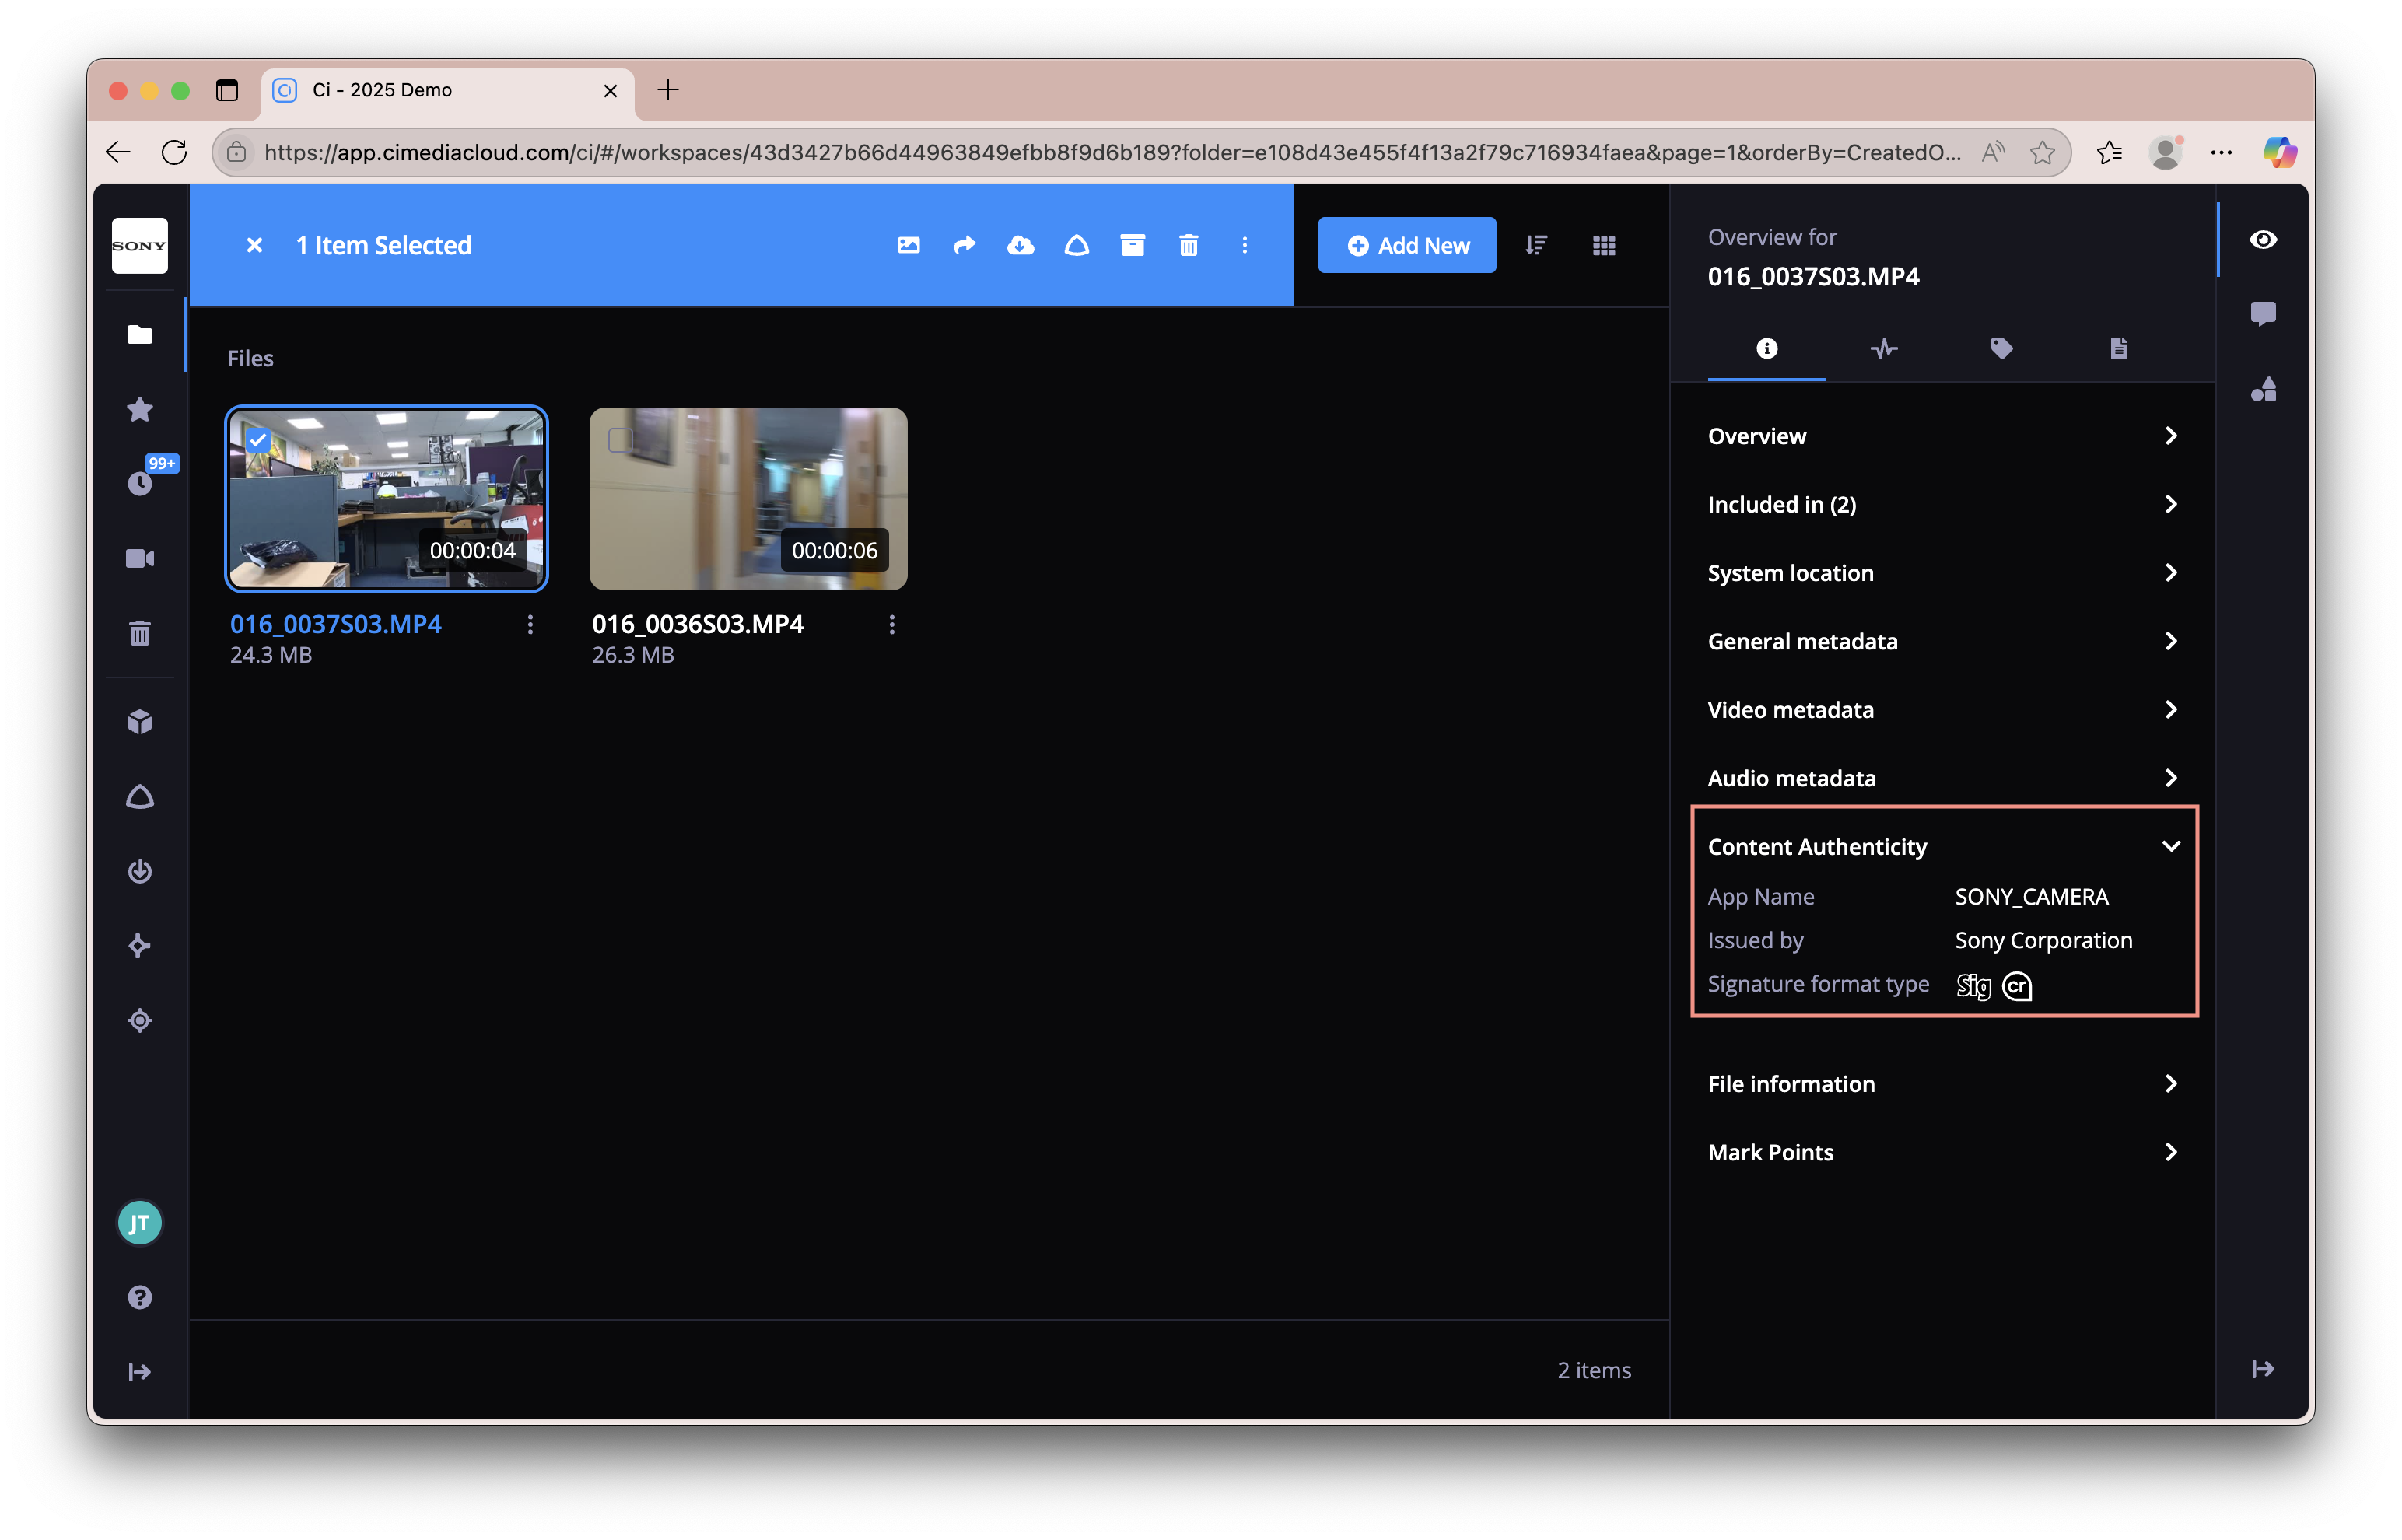
Task: Switch to the activity pulse tab
Action: (1884, 348)
